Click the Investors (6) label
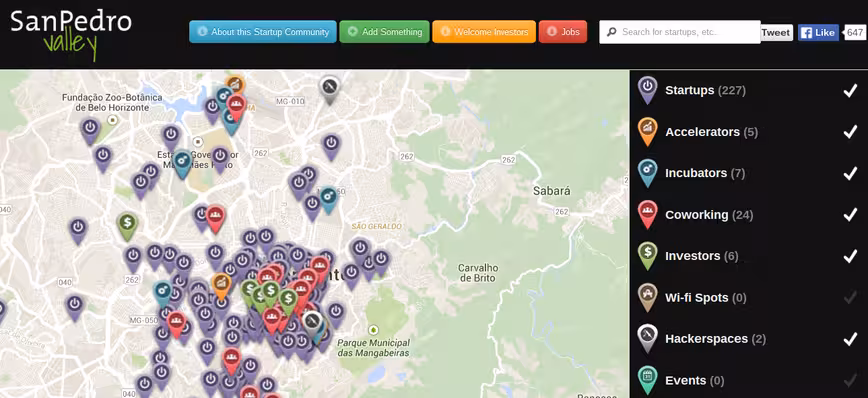 pos(701,256)
